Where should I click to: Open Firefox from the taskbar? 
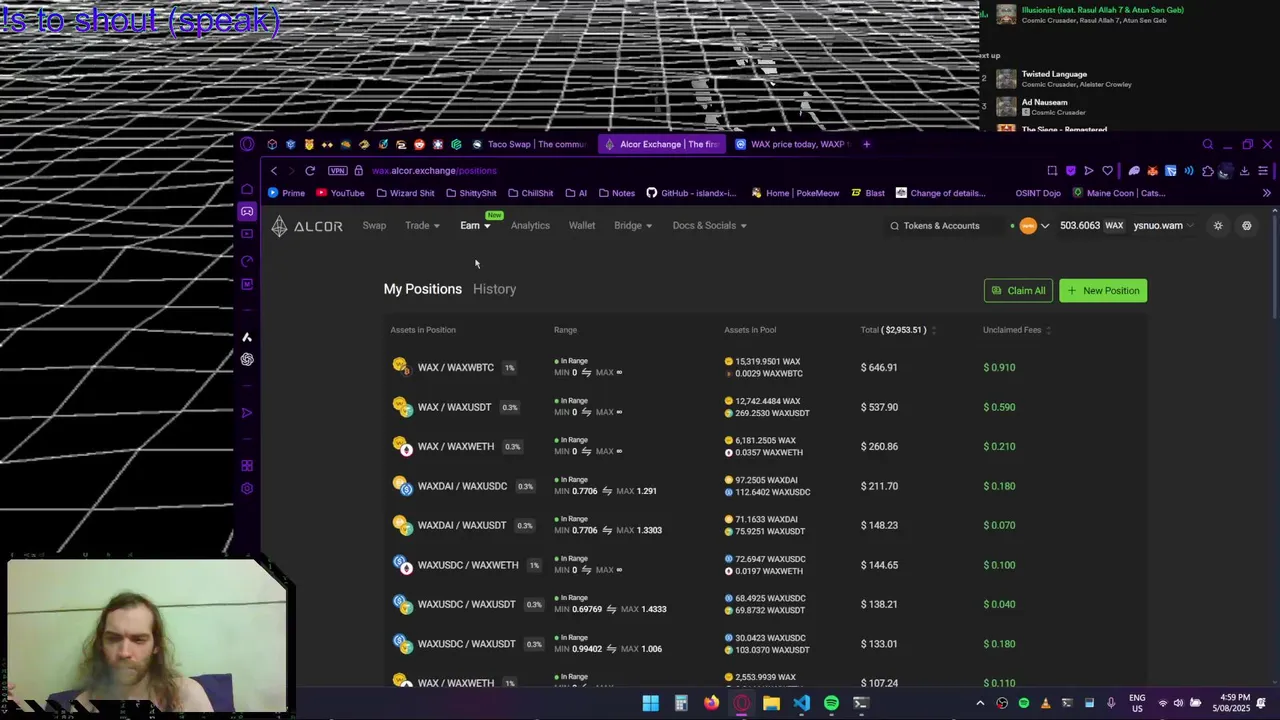point(711,703)
